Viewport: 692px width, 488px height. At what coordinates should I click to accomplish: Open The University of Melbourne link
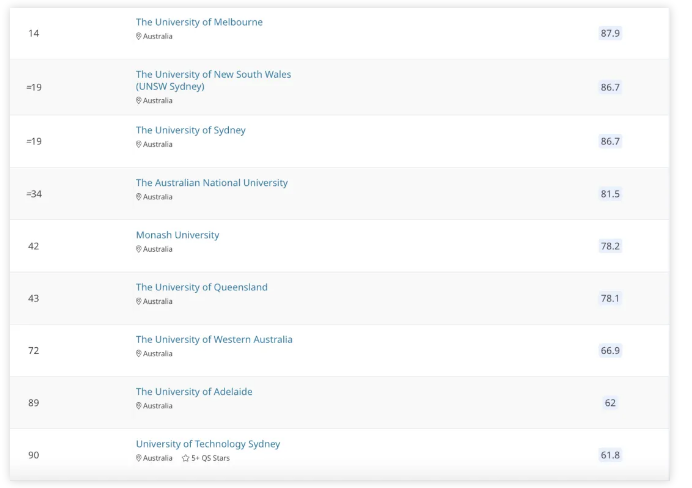click(199, 22)
